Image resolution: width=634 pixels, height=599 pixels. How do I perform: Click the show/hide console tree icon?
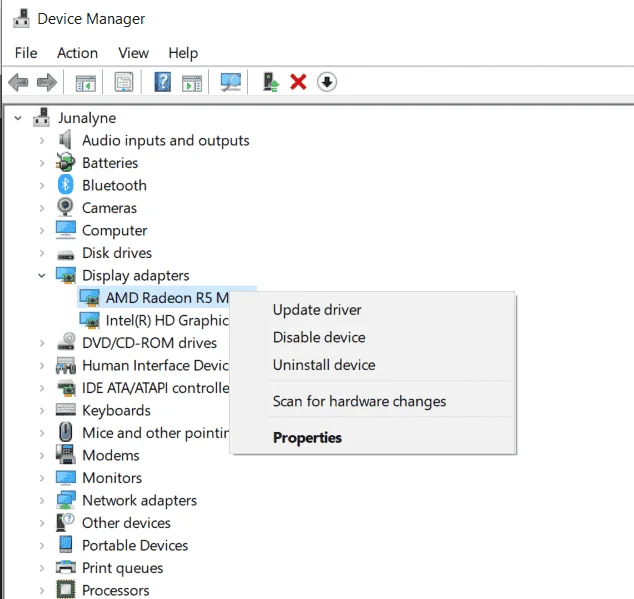(x=86, y=83)
